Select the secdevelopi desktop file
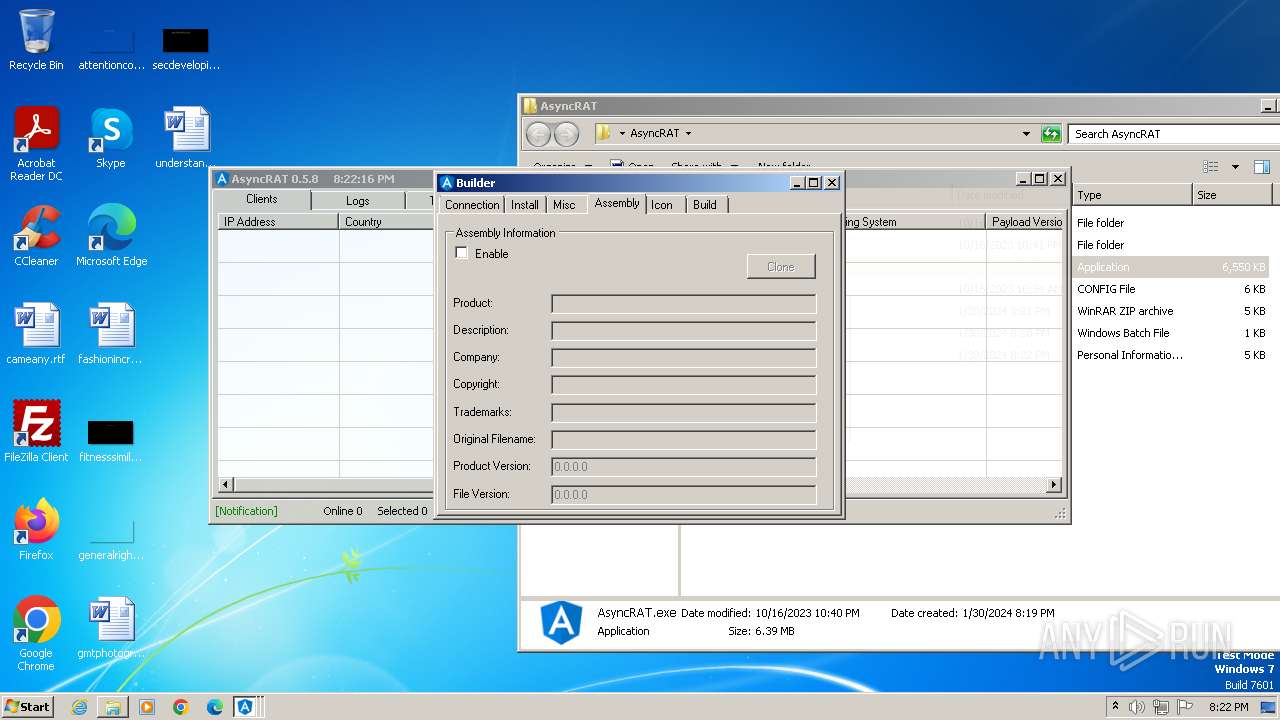Image resolution: width=1280 pixels, height=720 pixels. (186, 48)
